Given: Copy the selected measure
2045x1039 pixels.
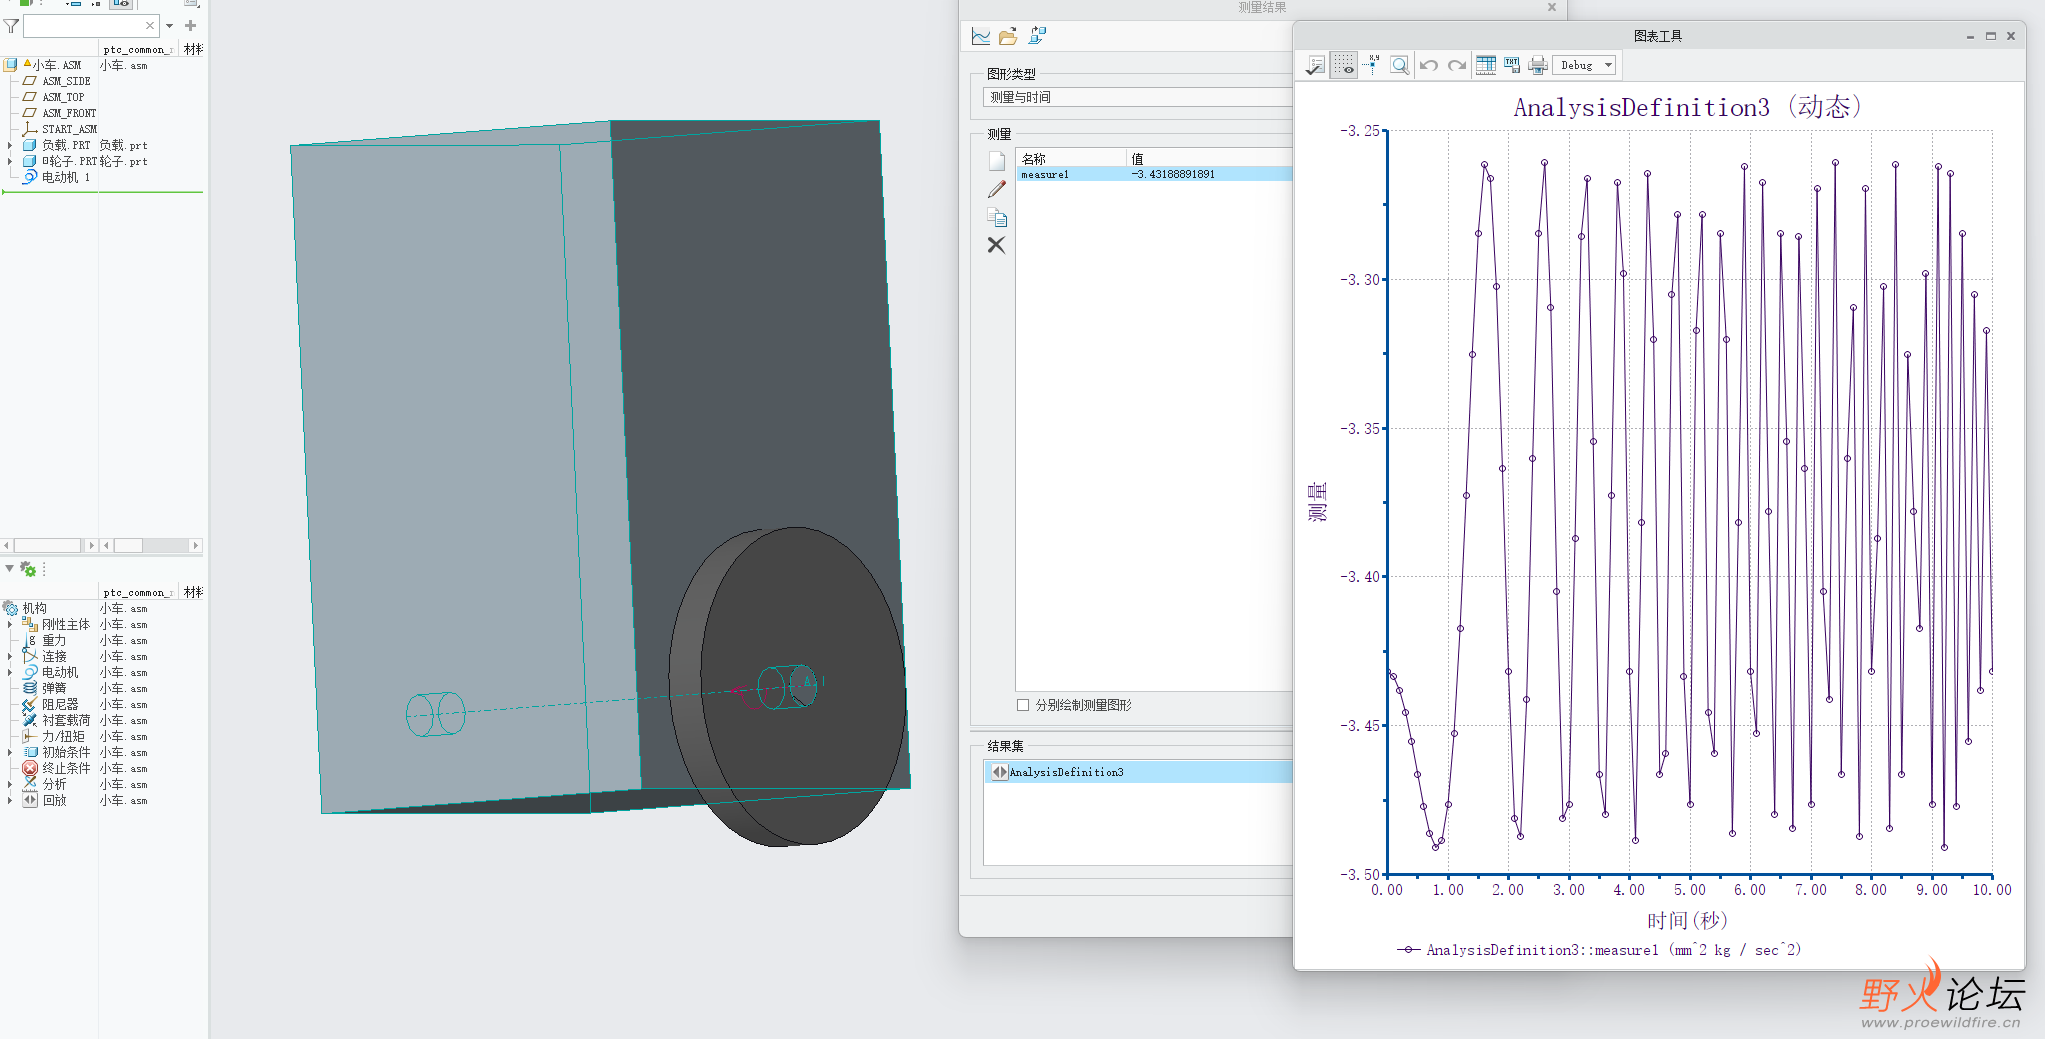Looking at the screenshot, I should pyautogui.click(x=997, y=217).
